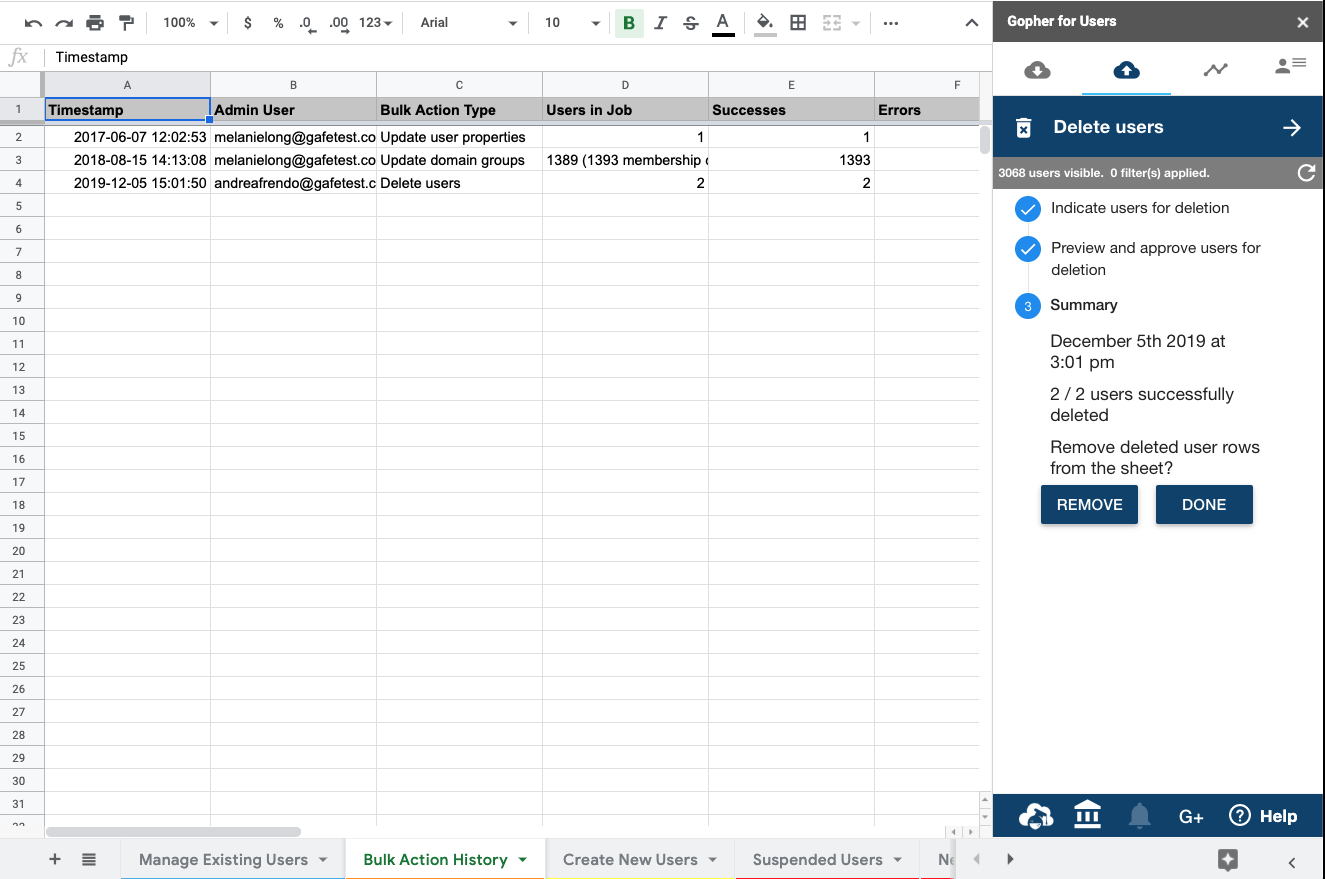Click the paint format roller icon
This screenshot has width=1325, height=879.
point(126,23)
